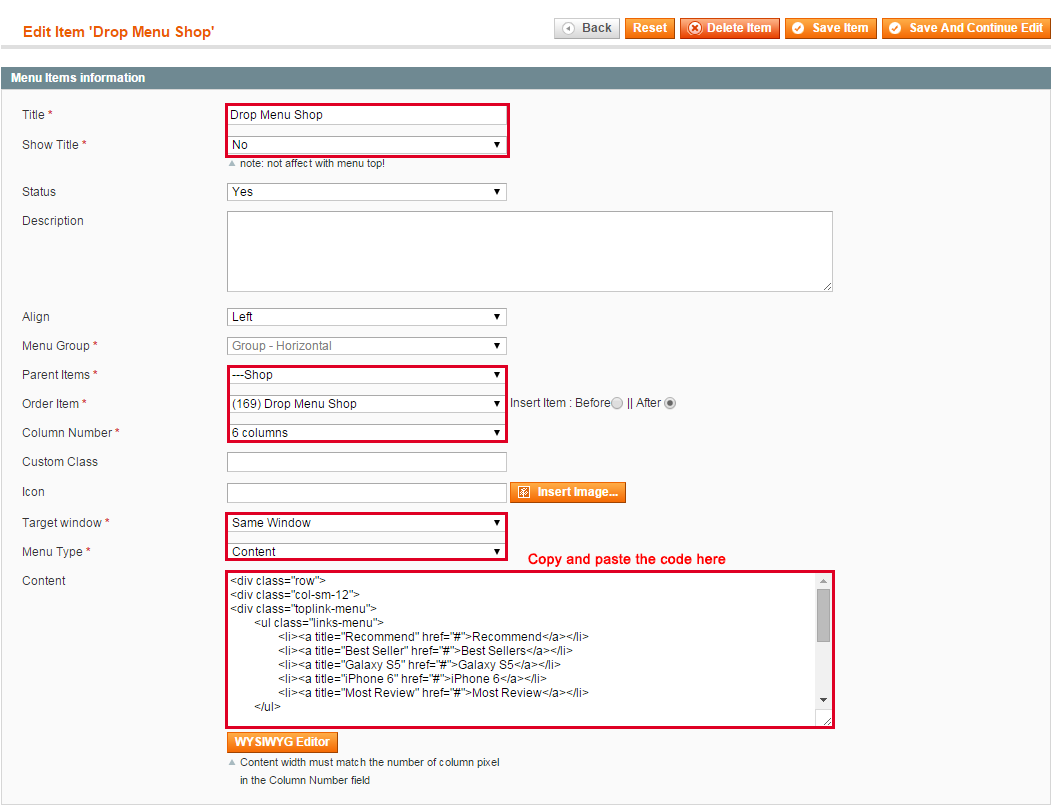Click into the Description textarea
Screen dimensions: 1054x807
click(530, 251)
